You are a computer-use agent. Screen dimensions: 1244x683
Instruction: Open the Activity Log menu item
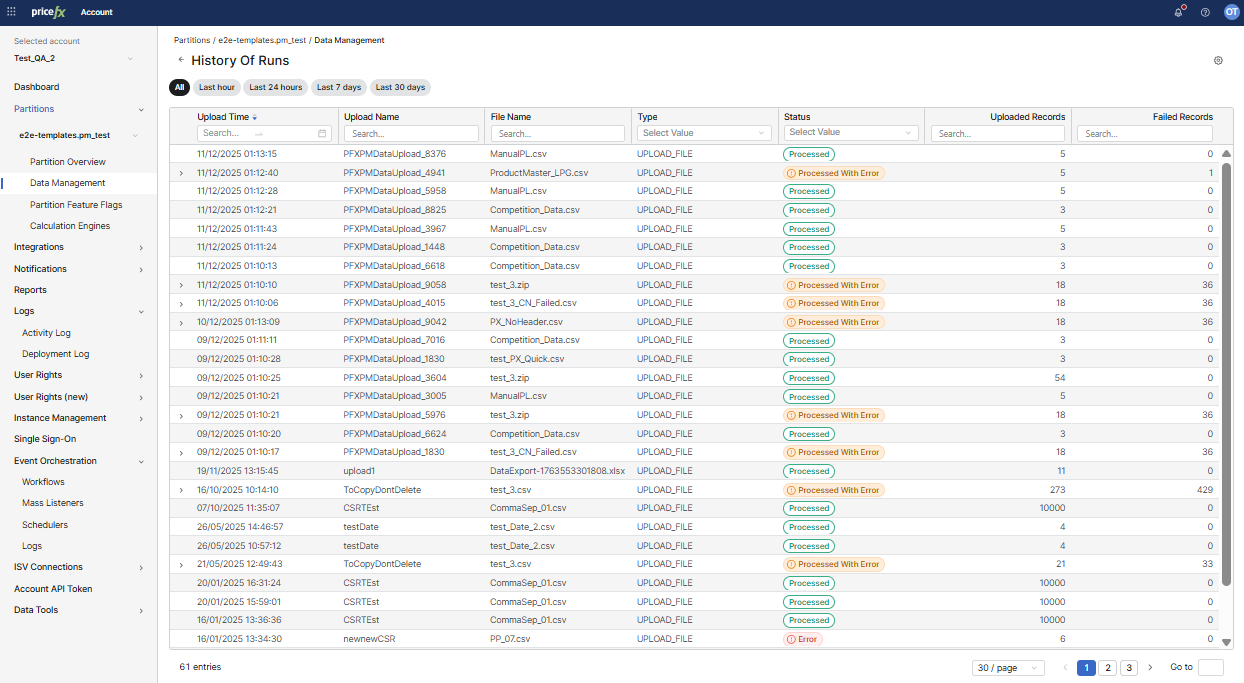click(x=46, y=333)
